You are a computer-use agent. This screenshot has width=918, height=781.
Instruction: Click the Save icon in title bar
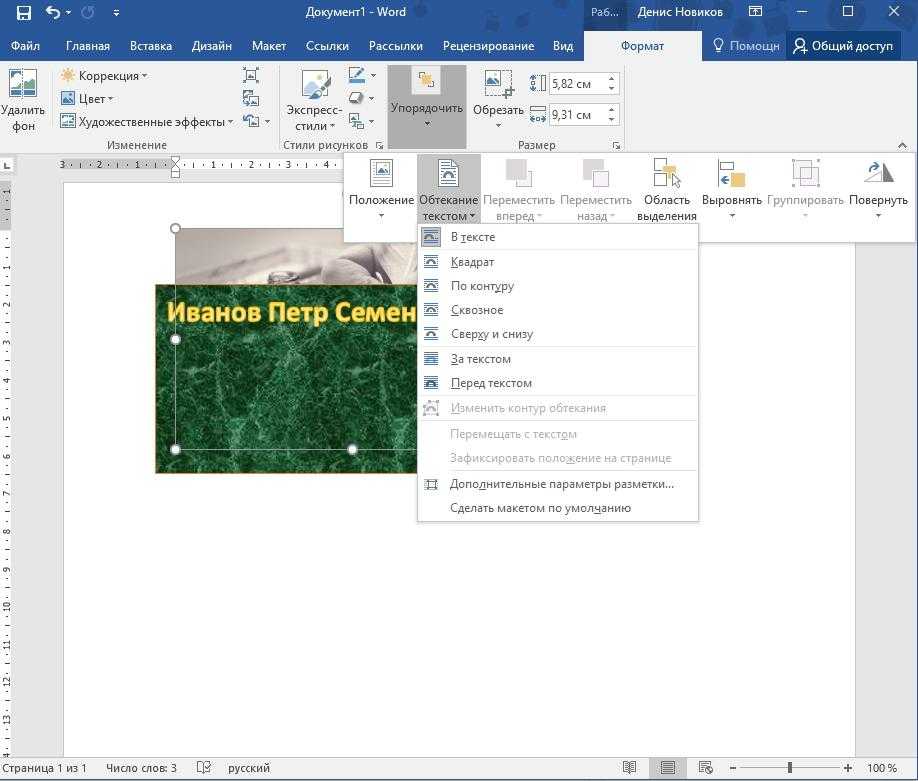(x=23, y=13)
